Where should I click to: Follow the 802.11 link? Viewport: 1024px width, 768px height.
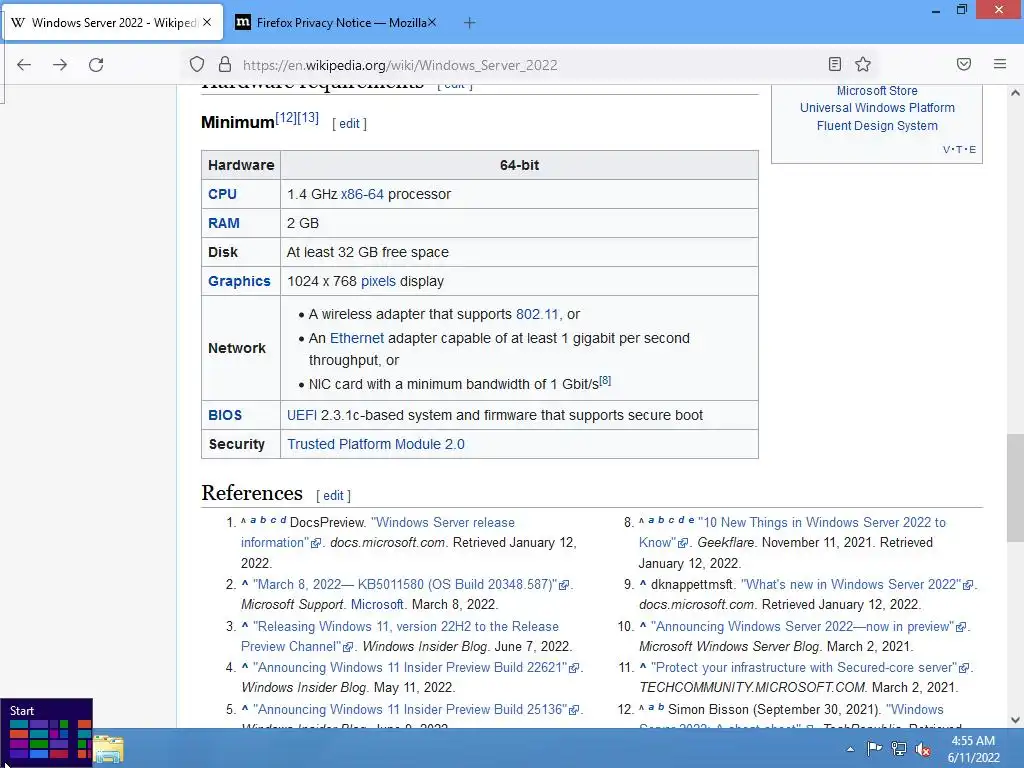537,314
